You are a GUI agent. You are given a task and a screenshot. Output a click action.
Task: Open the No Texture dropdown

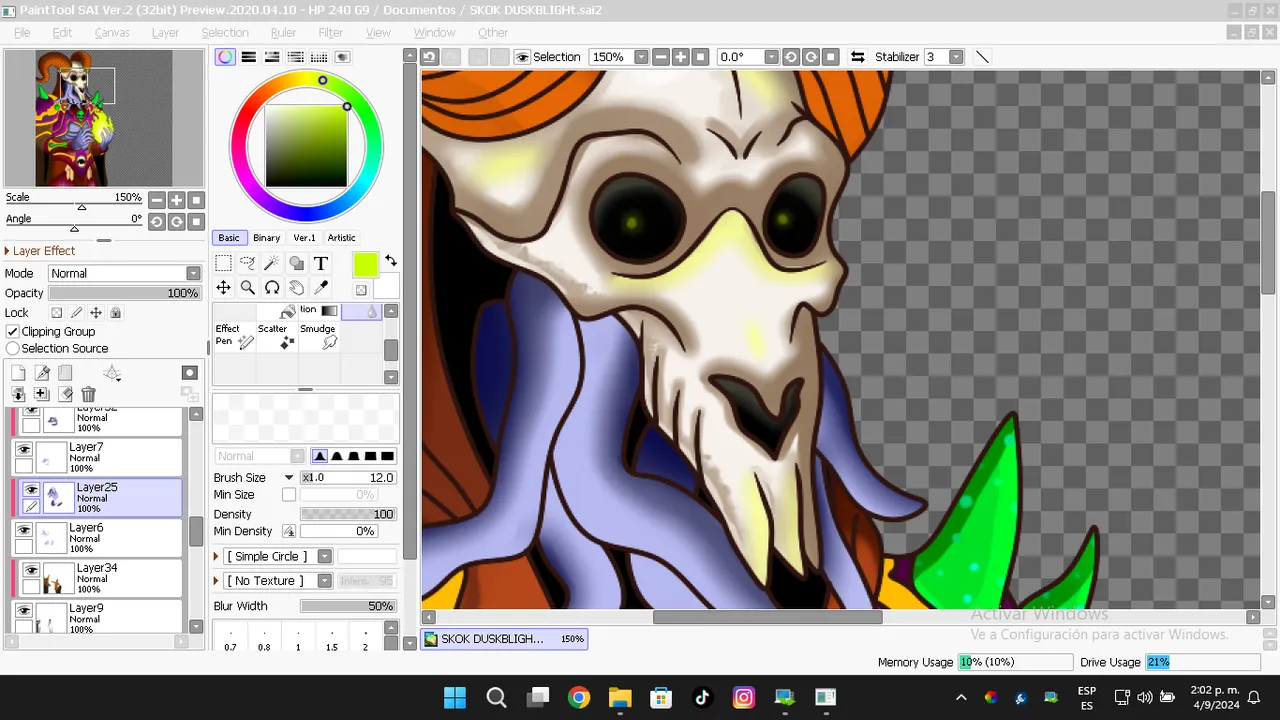coord(324,581)
